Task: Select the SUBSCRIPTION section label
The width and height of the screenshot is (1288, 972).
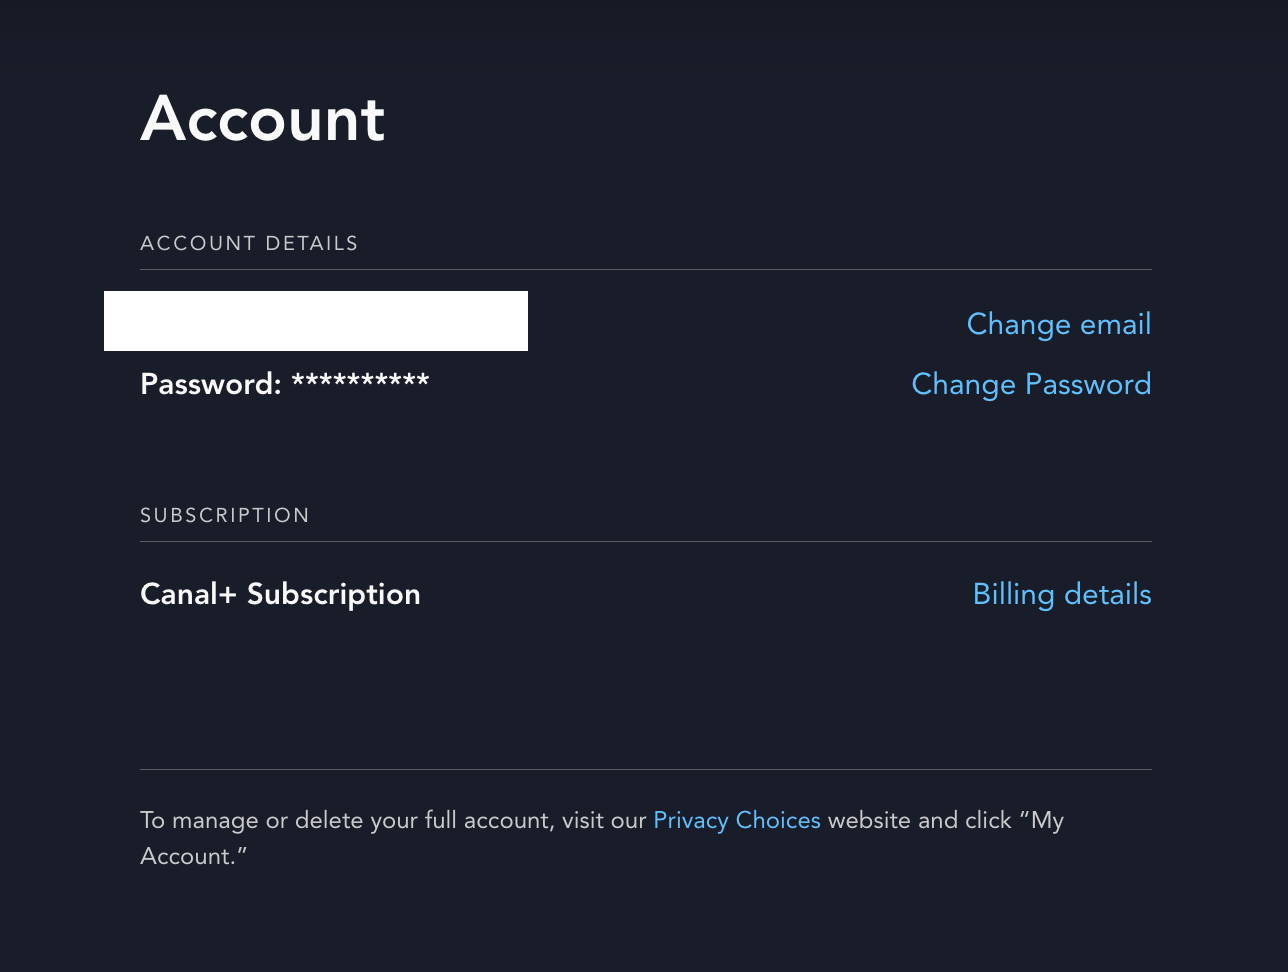Action: pos(225,515)
